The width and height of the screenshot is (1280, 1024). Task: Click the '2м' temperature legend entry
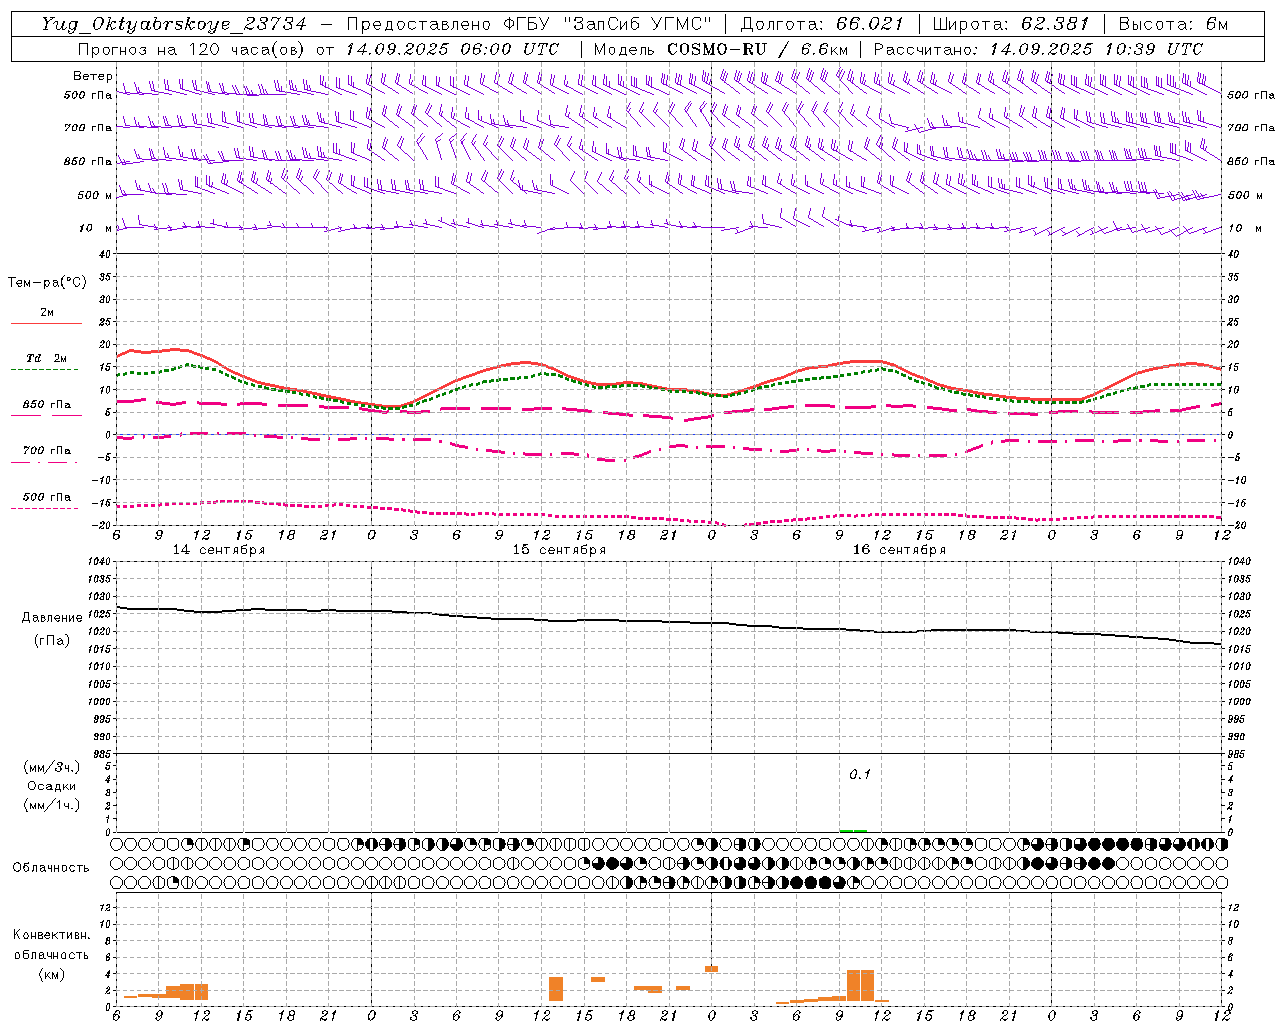(47, 313)
